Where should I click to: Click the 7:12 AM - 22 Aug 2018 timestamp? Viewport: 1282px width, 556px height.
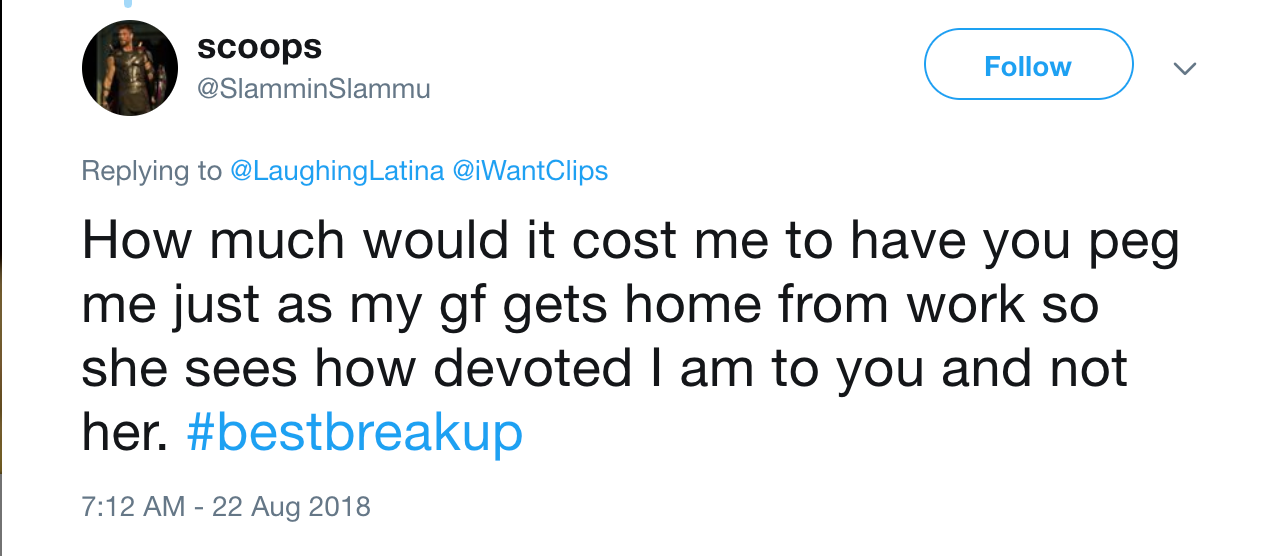click(226, 506)
